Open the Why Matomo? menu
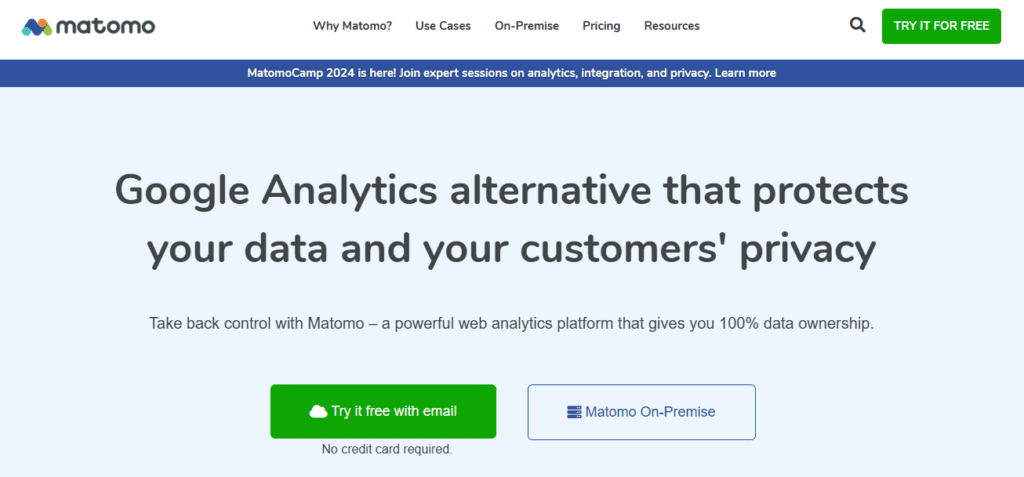Screen dimensions: 1024x477 [352, 26]
